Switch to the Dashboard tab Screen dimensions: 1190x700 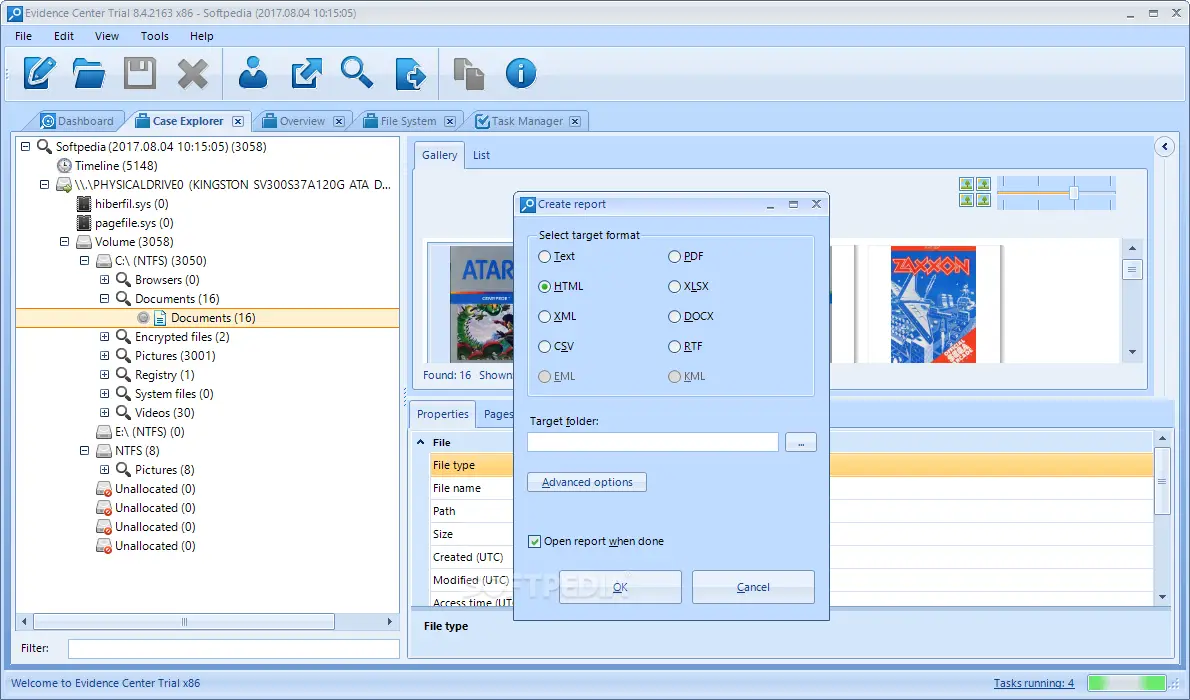(x=77, y=121)
